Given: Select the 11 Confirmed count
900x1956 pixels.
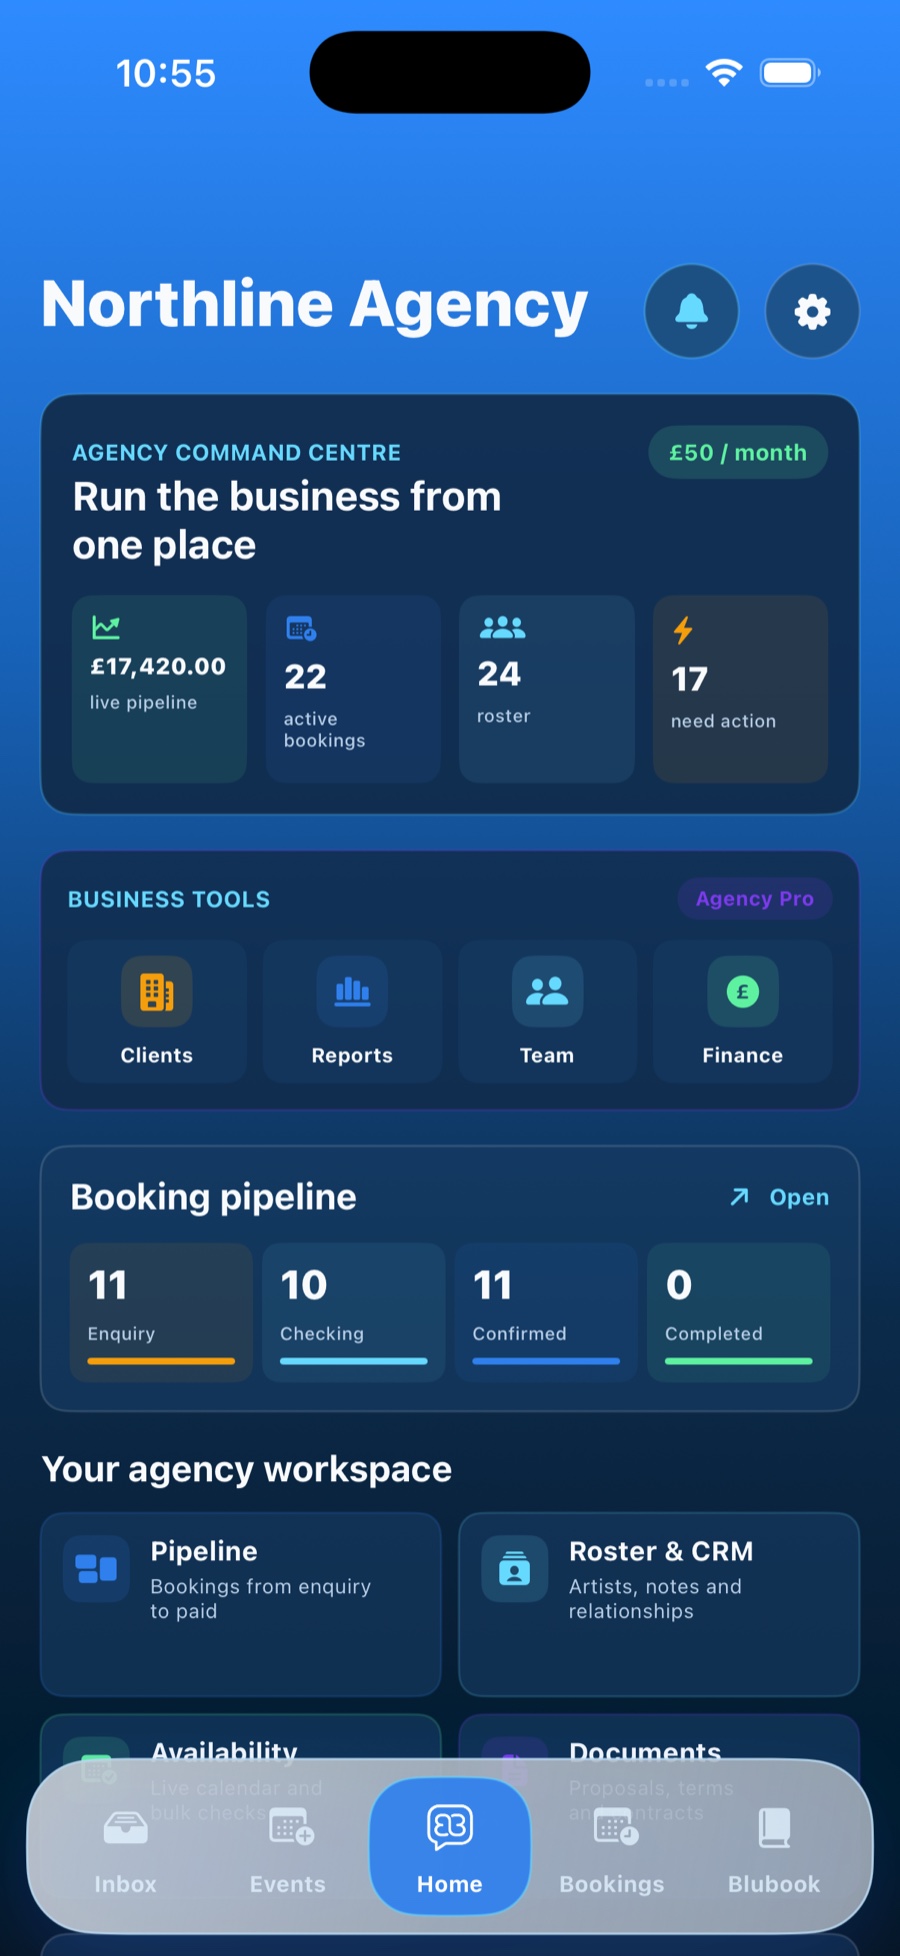Looking at the screenshot, I should click(493, 1285).
